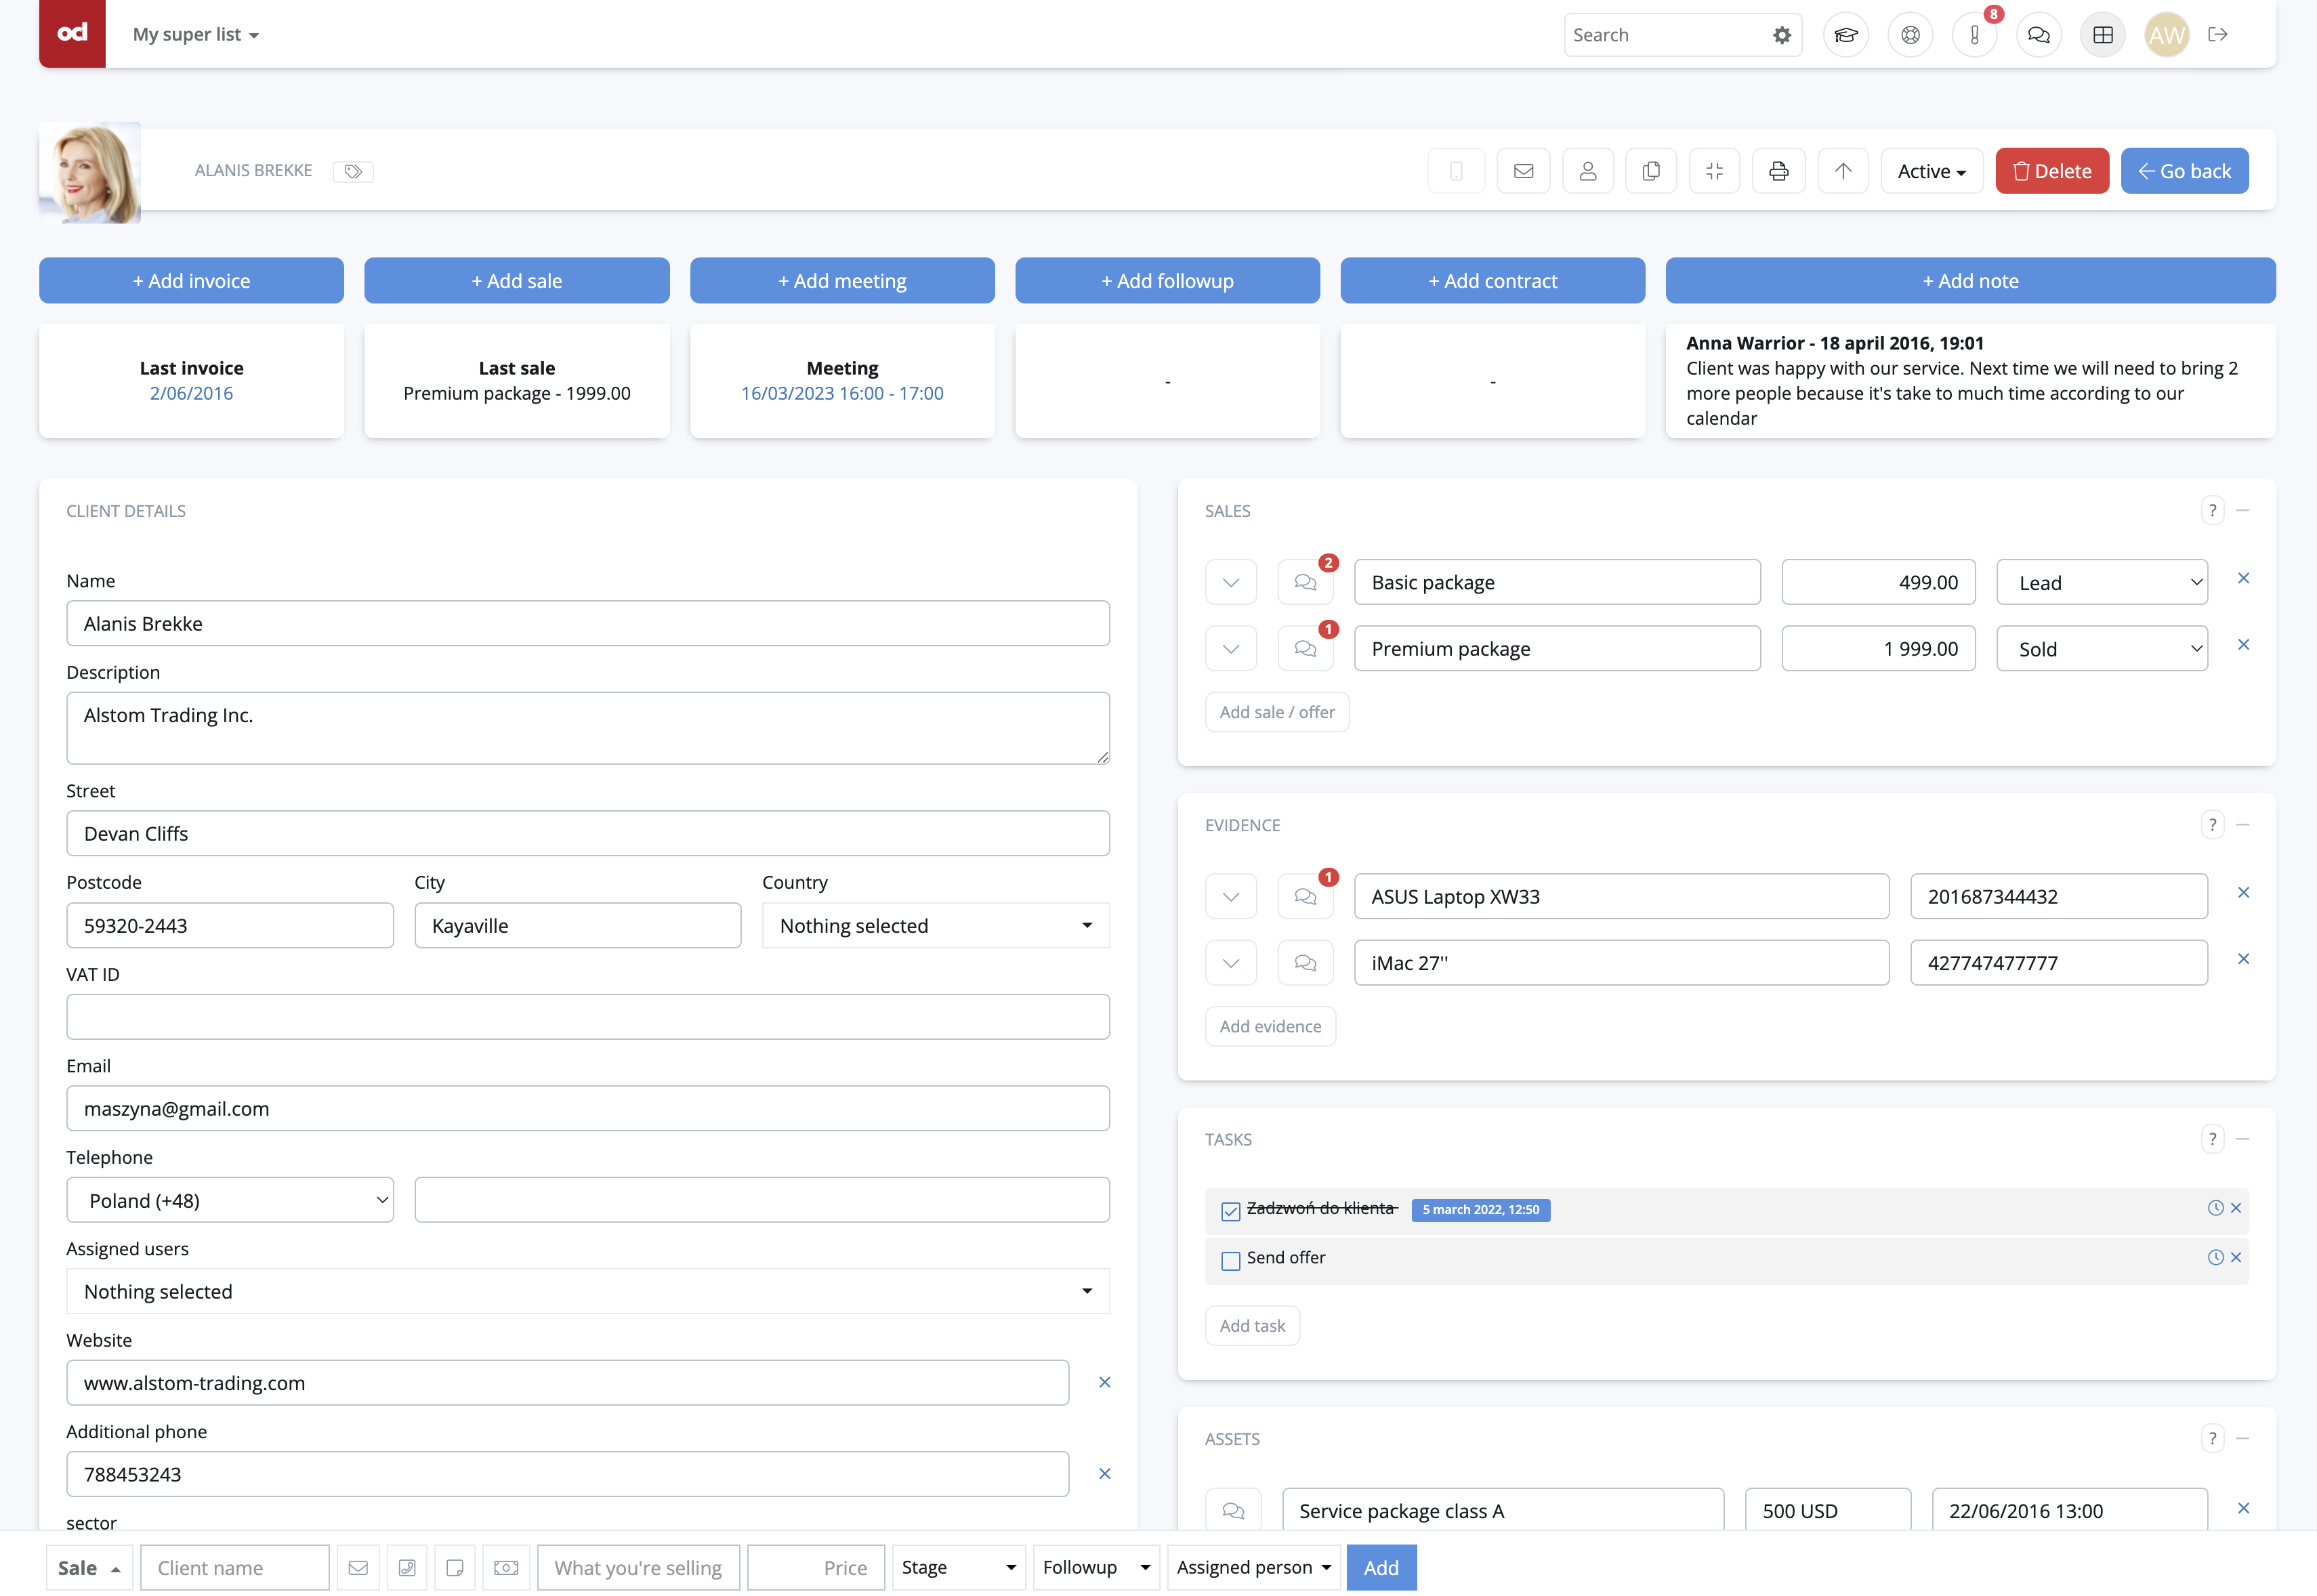The width and height of the screenshot is (2317, 1596).
Task: Click the Alanis Brekke profile photo
Action: click(x=90, y=172)
